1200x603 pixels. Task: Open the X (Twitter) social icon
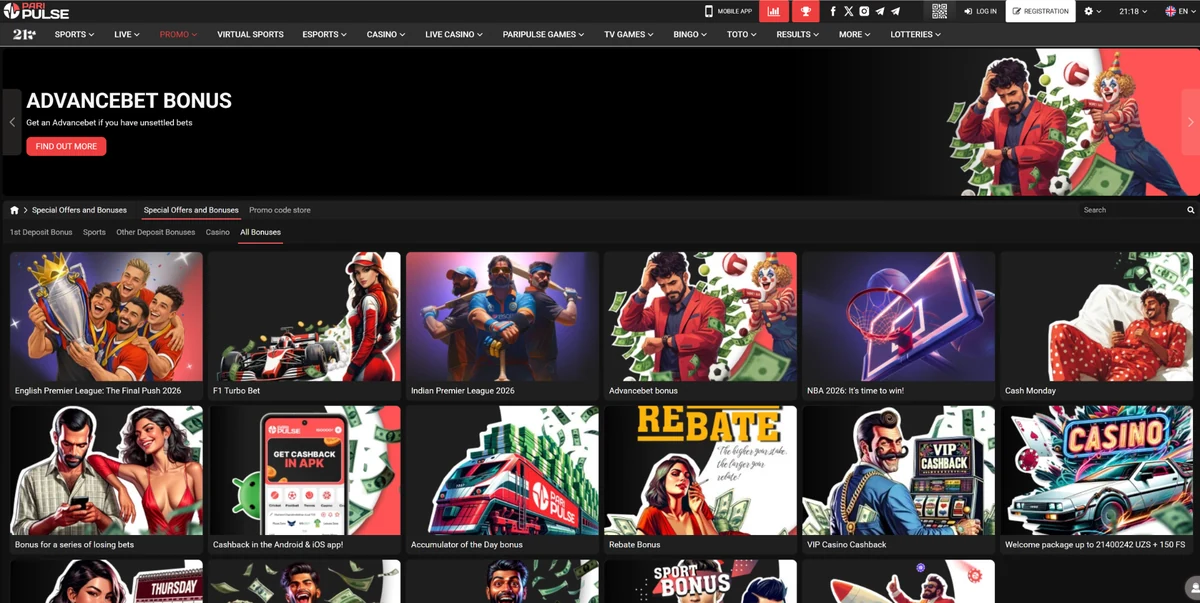(x=849, y=11)
